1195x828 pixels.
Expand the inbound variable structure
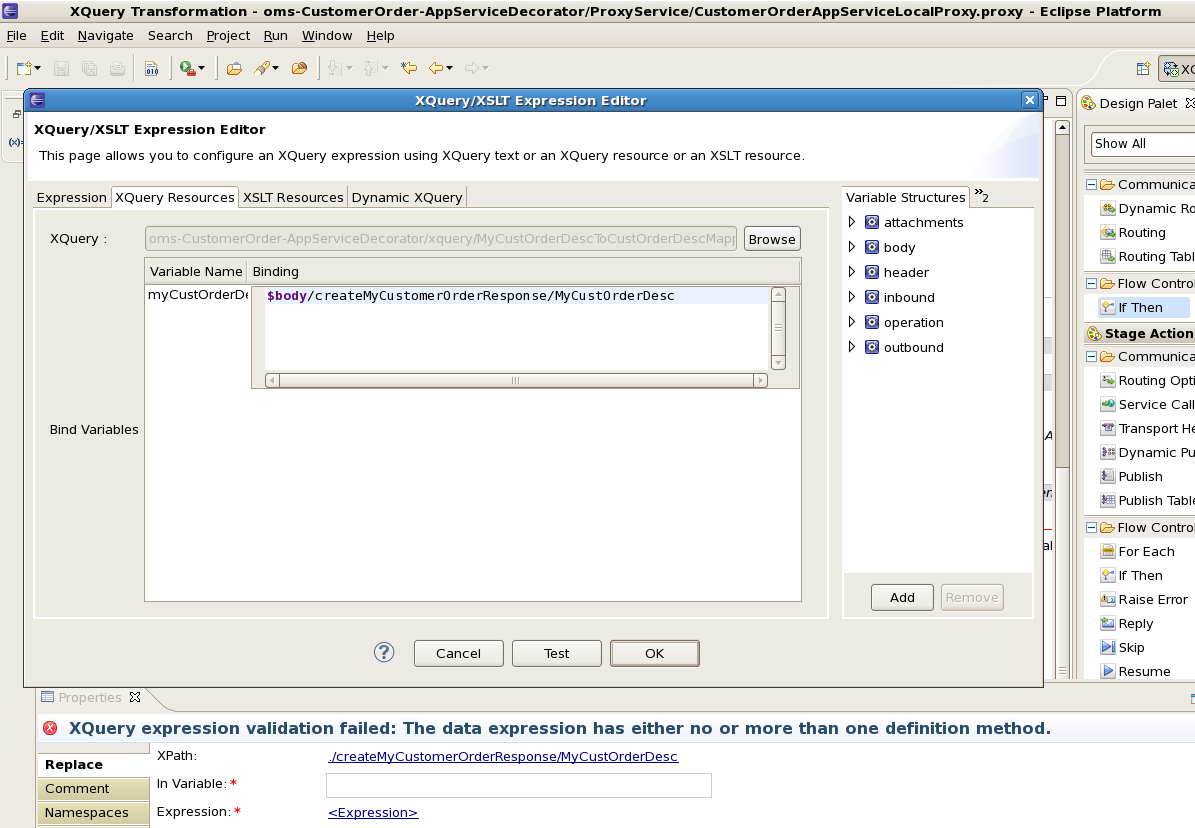(x=852, y=297)
